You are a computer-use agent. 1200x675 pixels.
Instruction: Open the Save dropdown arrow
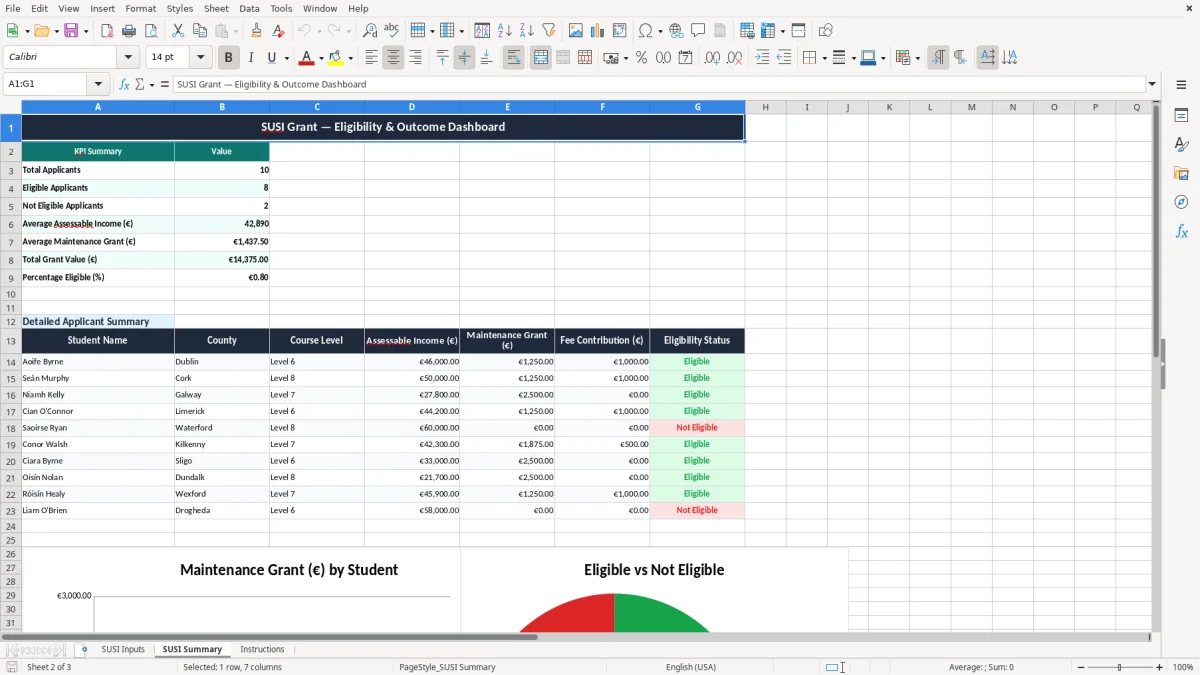tap(85, 31)
